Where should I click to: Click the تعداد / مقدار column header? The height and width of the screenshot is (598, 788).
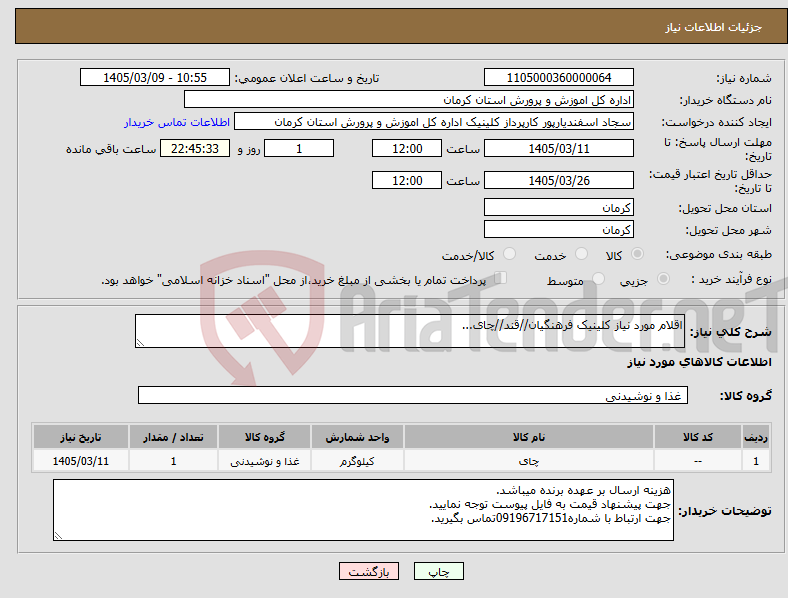pos(173,437)
